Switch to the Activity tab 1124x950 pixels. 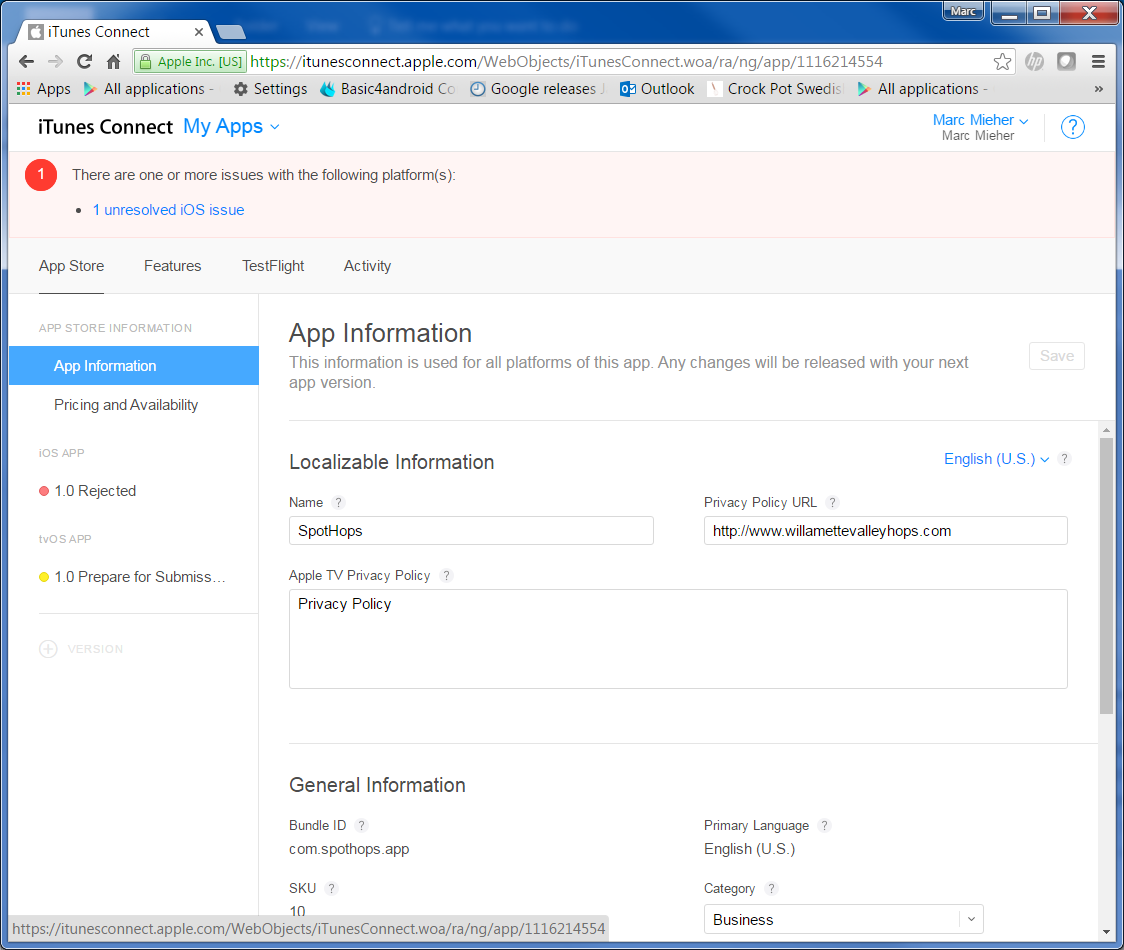point(367,266)
